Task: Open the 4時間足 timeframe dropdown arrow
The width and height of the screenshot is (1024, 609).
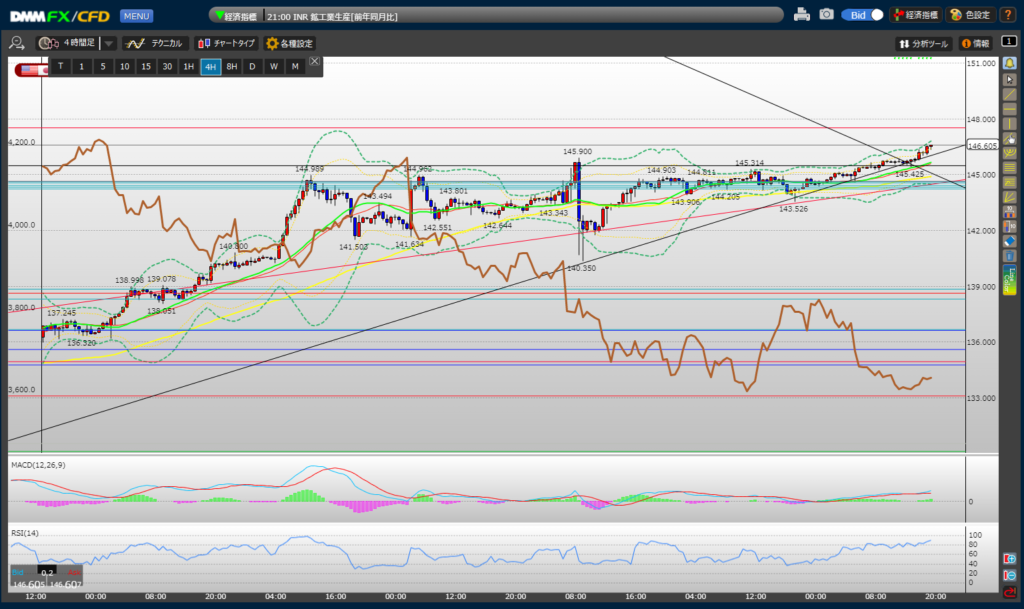Action: 109,43
